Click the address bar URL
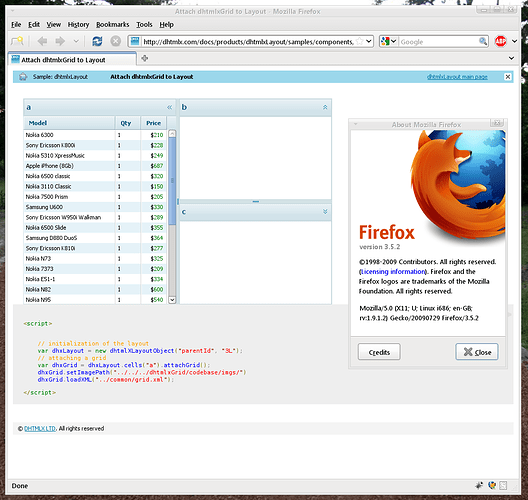Image resolution: width=528 pixels, height=500 pixels. (248, 42)
